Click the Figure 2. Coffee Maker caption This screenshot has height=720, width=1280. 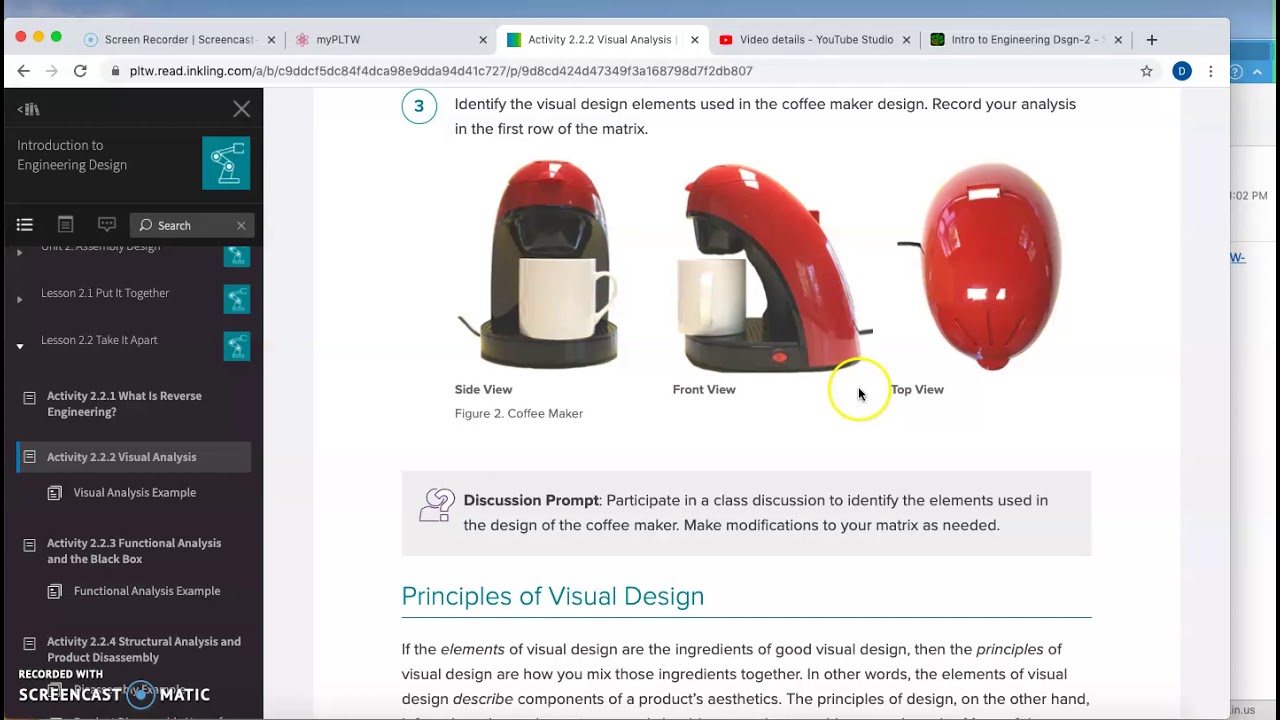[x=519, y=413]
